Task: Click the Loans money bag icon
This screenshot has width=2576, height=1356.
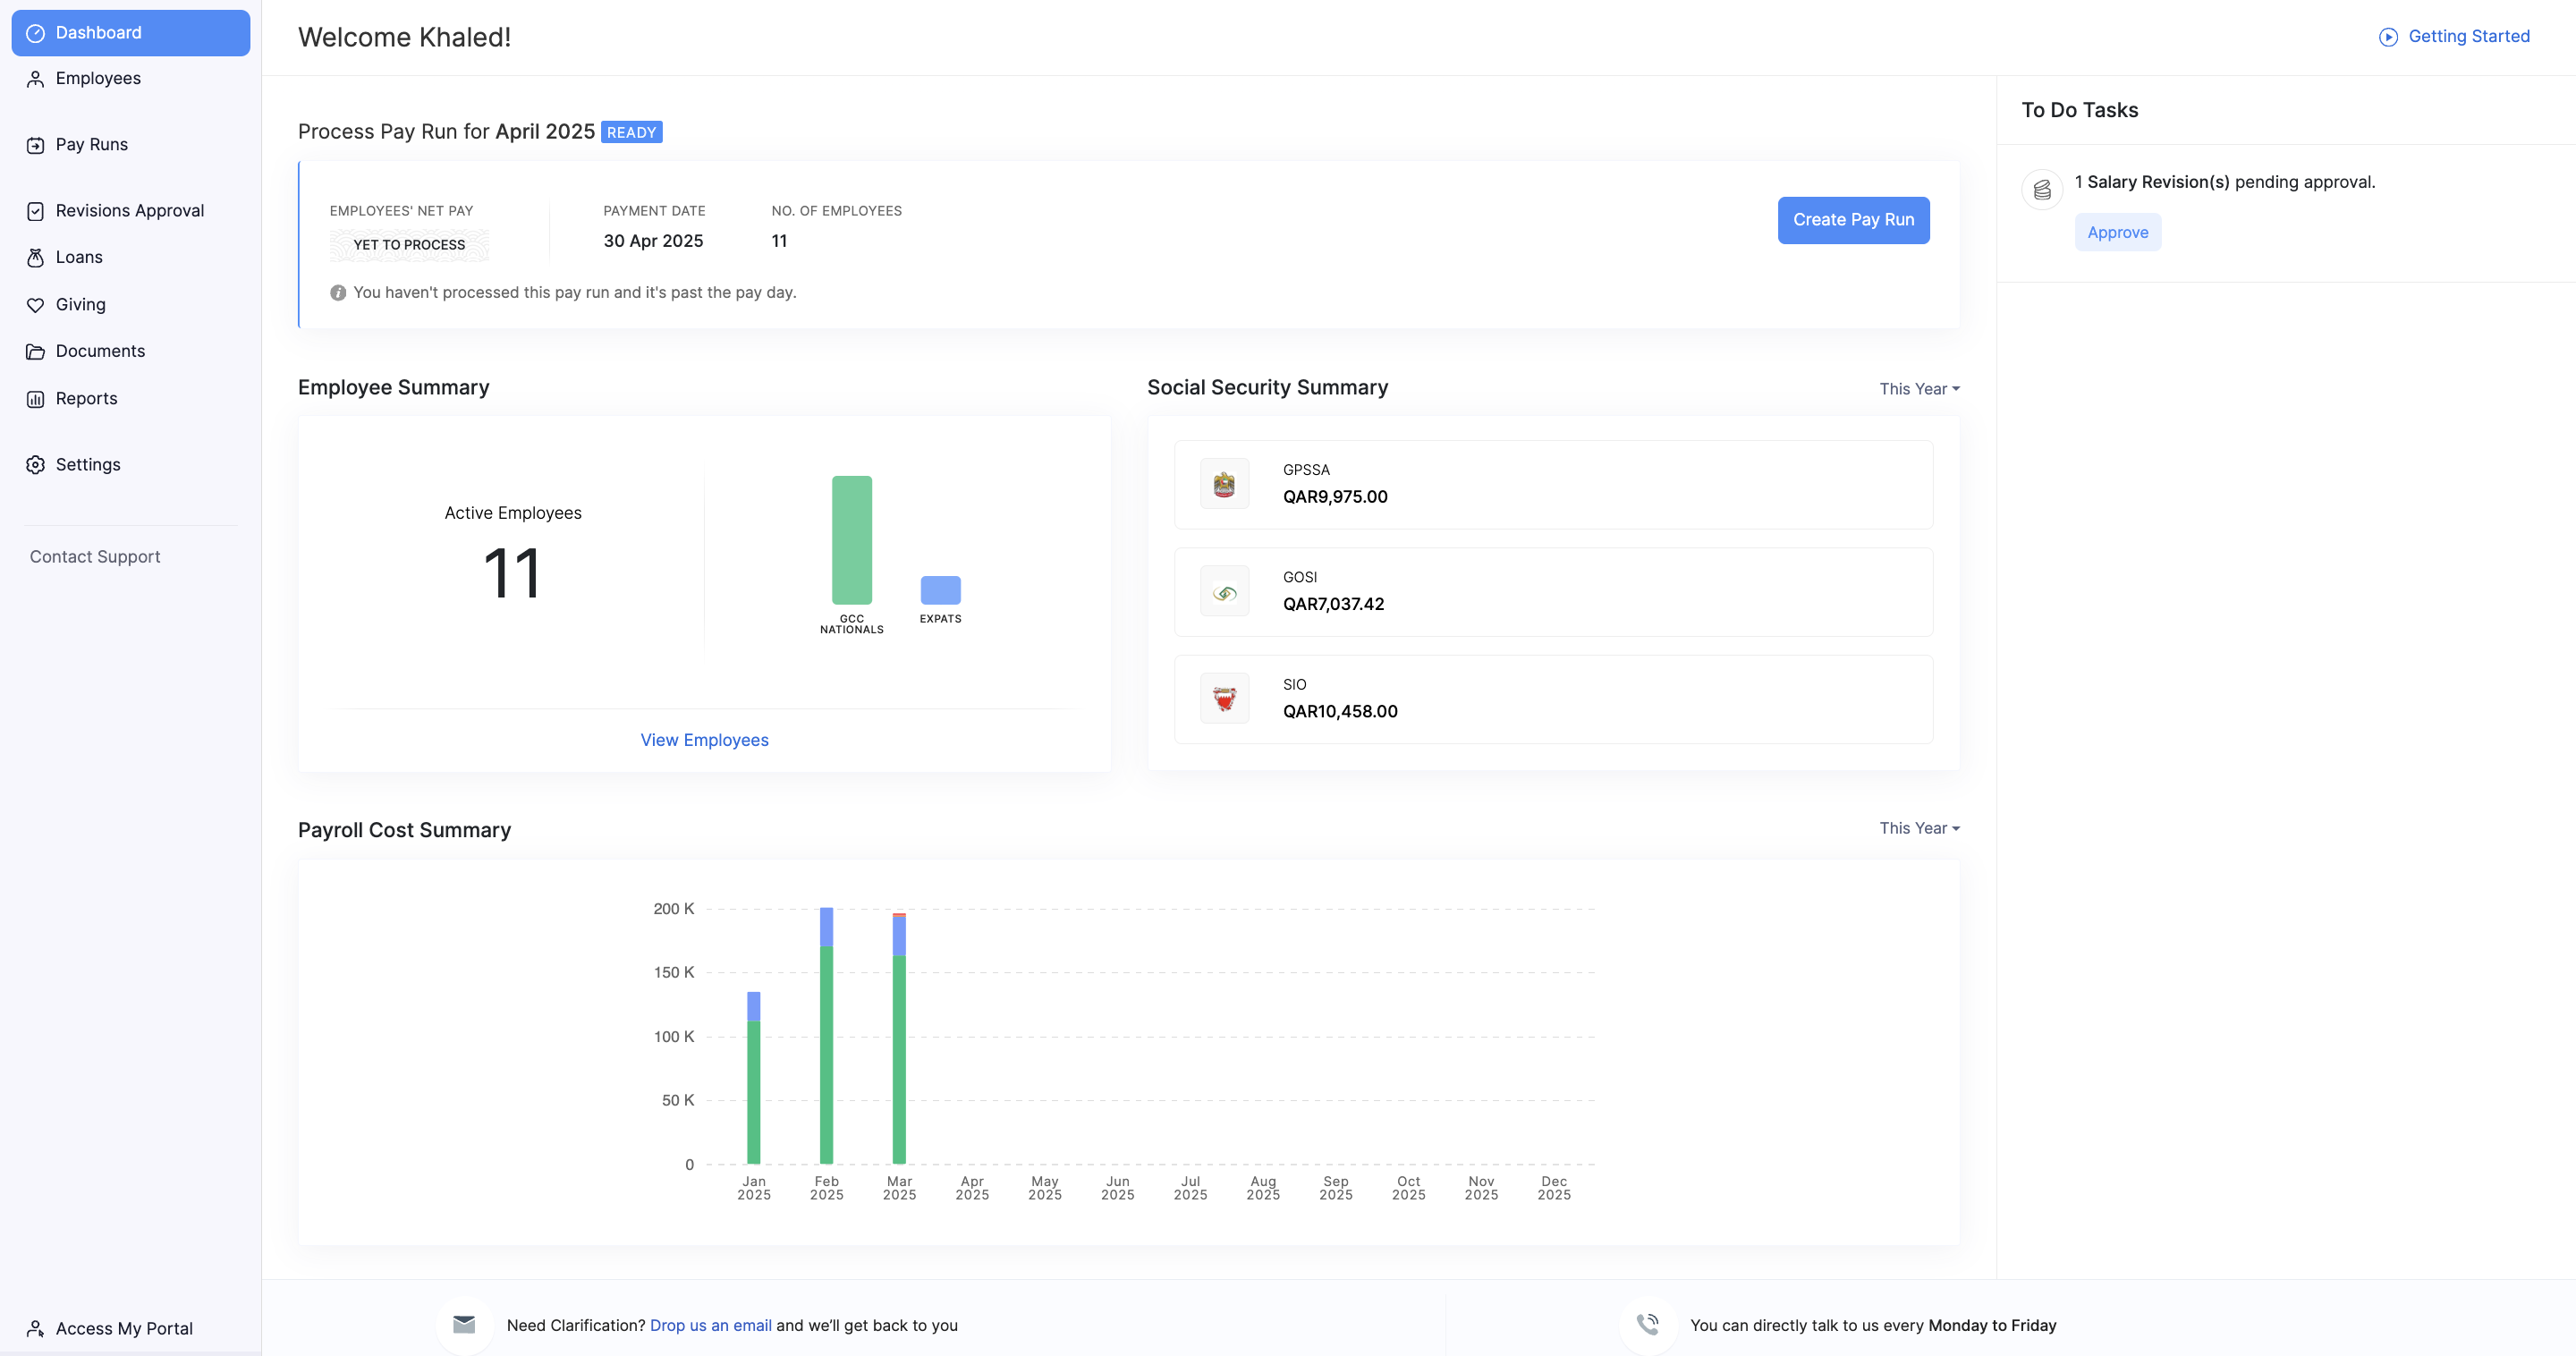Action: point(35,258)
